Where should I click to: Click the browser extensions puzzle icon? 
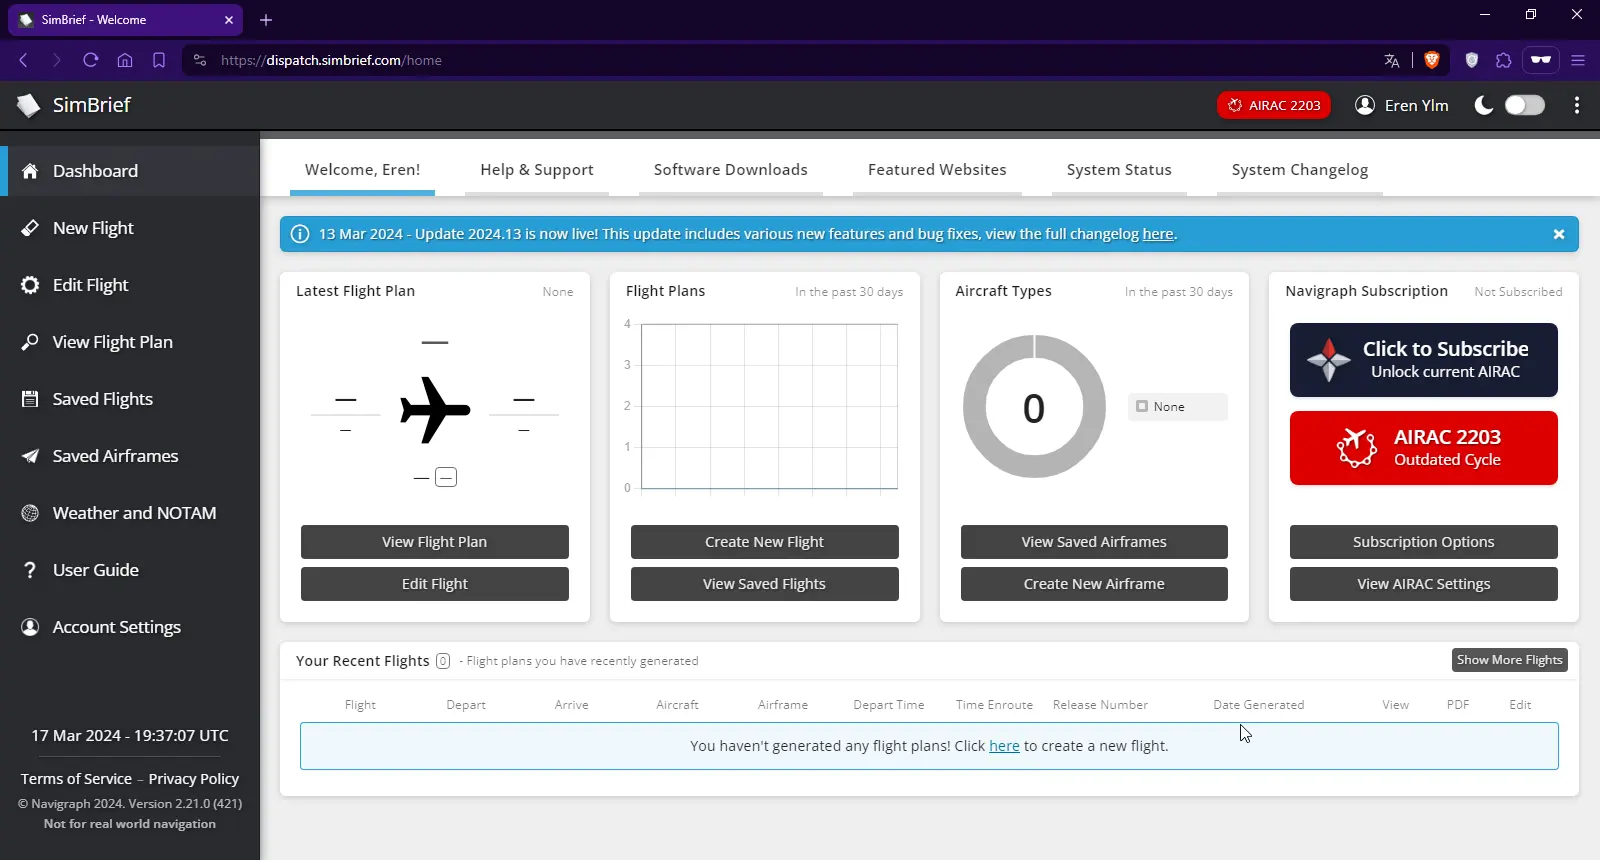click(1504, 60)
